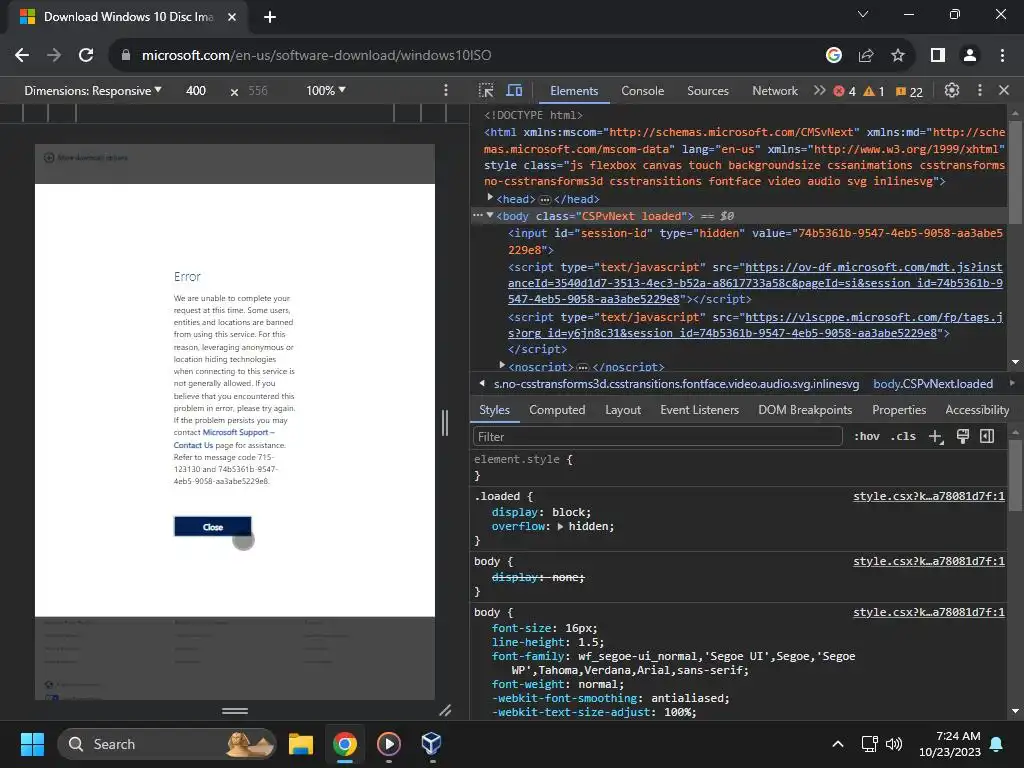1024x768 pixels.
Task: Click the Google account icon in address bar
Action: coord(833,56)
